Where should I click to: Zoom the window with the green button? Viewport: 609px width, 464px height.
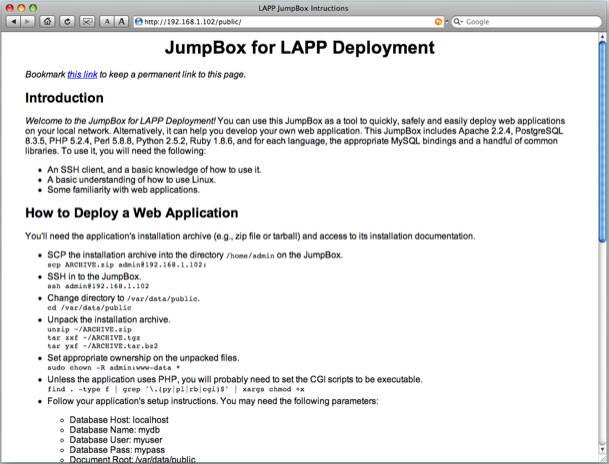pyautogui.click(x=33, y=8)
